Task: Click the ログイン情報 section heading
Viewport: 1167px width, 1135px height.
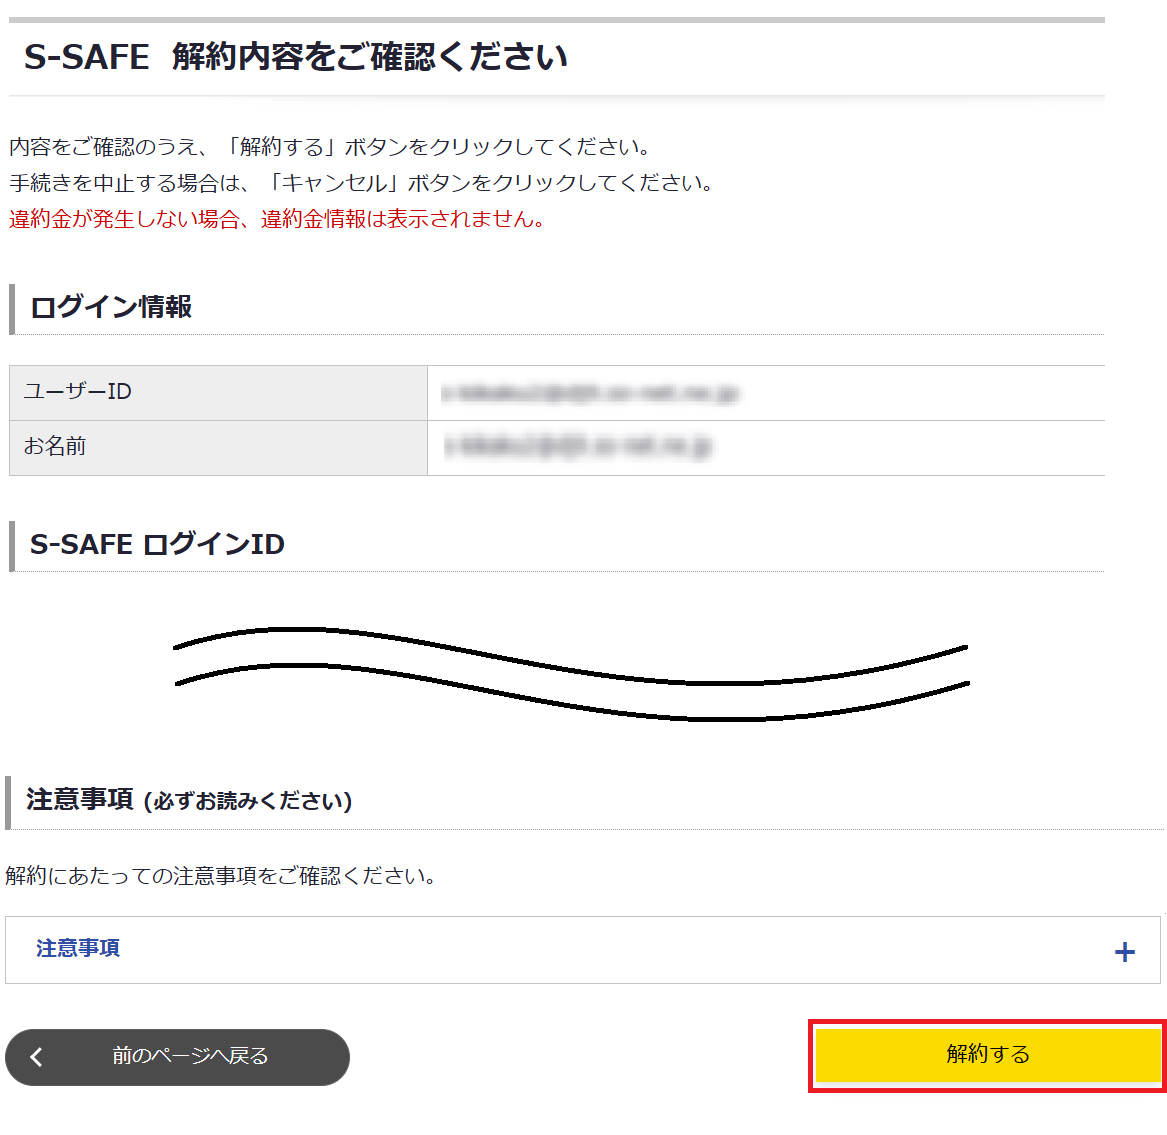Action: pos(111,307)
